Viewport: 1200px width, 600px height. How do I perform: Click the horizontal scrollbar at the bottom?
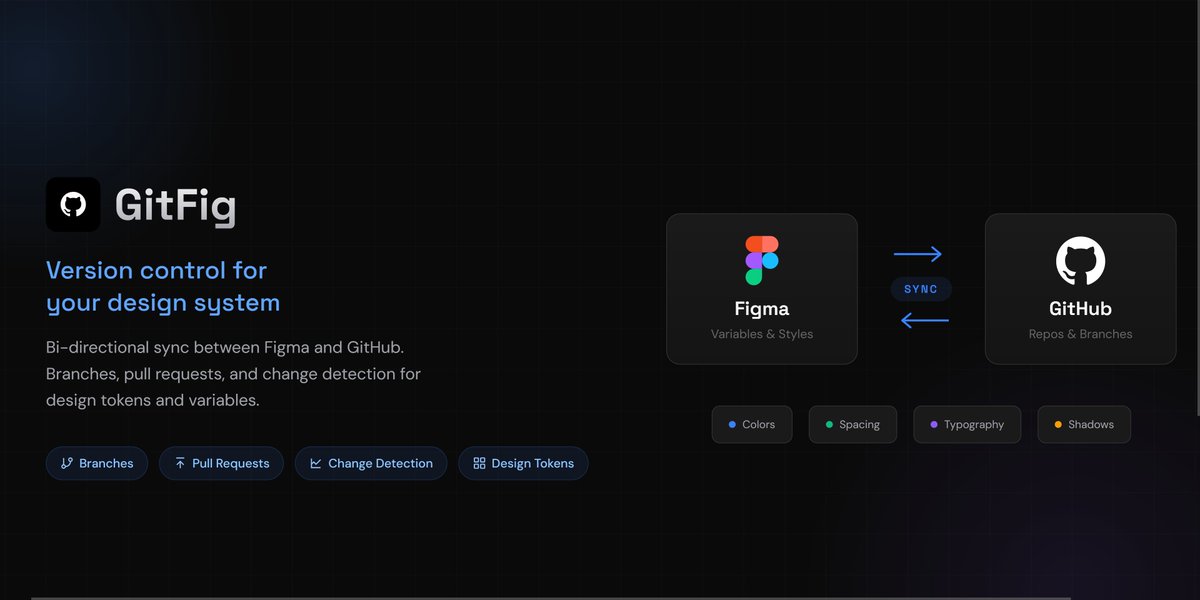click(550, 597)
